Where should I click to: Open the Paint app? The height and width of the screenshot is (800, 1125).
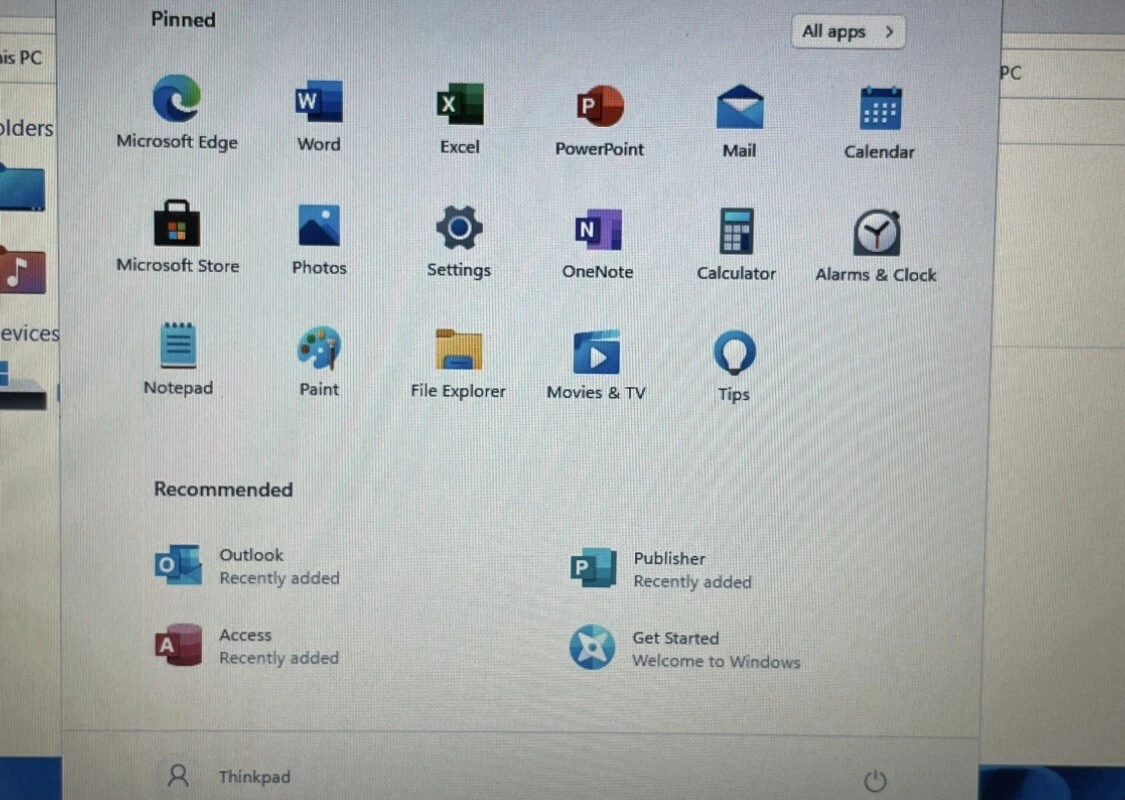click(x=319, y=361)
